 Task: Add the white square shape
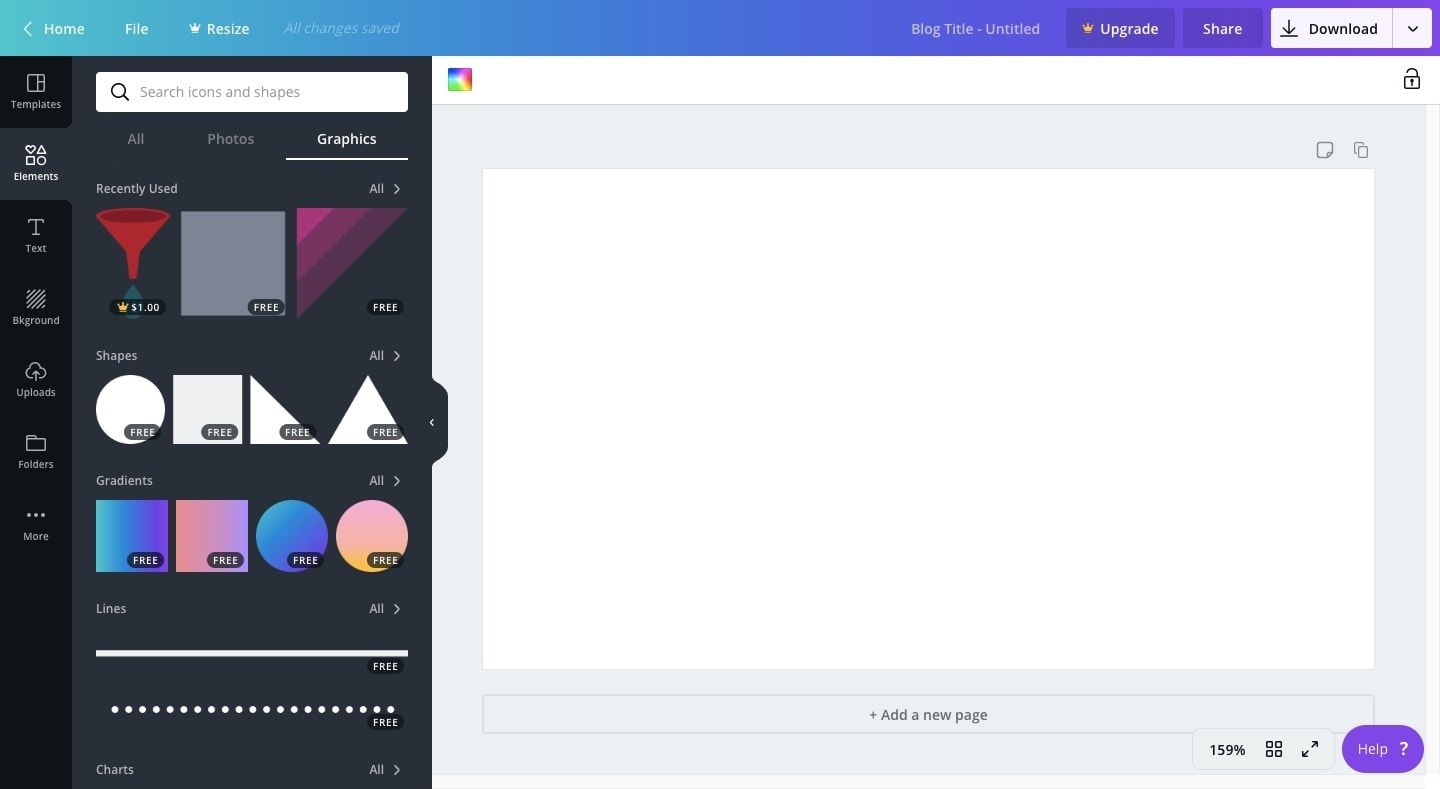point(208,409)
